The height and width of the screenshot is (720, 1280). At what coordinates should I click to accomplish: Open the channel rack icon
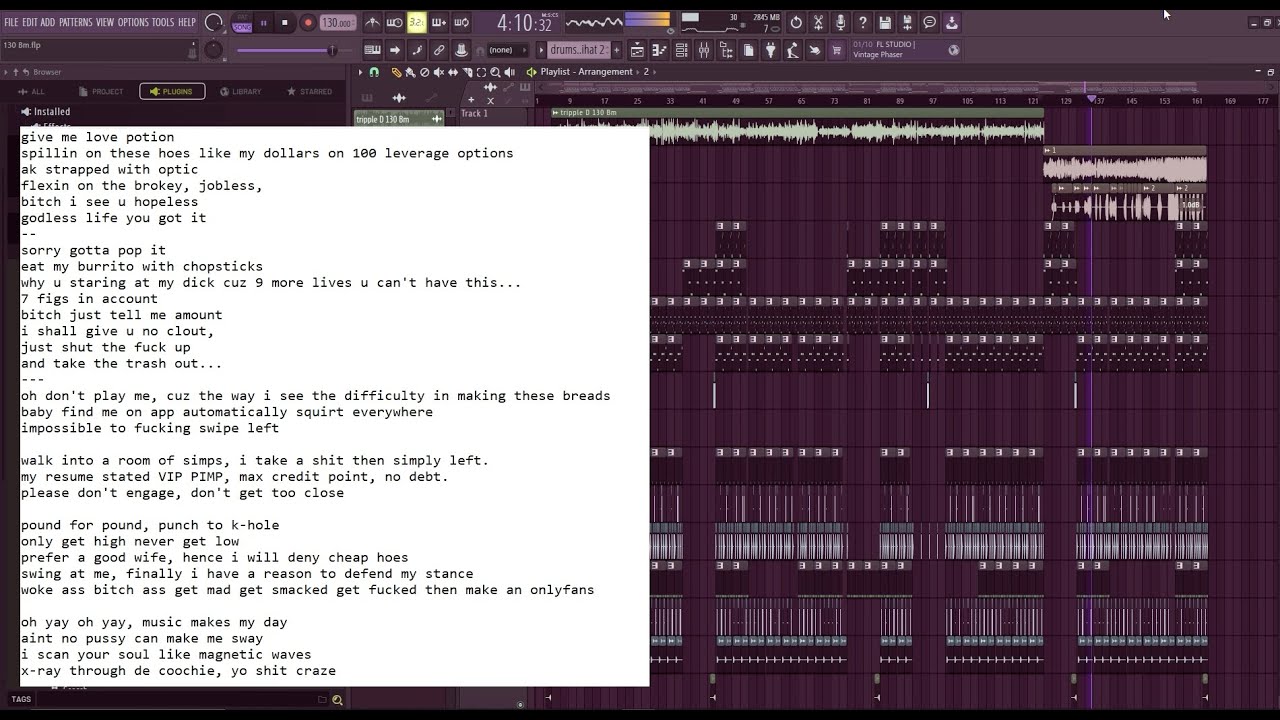click(681, 50)
